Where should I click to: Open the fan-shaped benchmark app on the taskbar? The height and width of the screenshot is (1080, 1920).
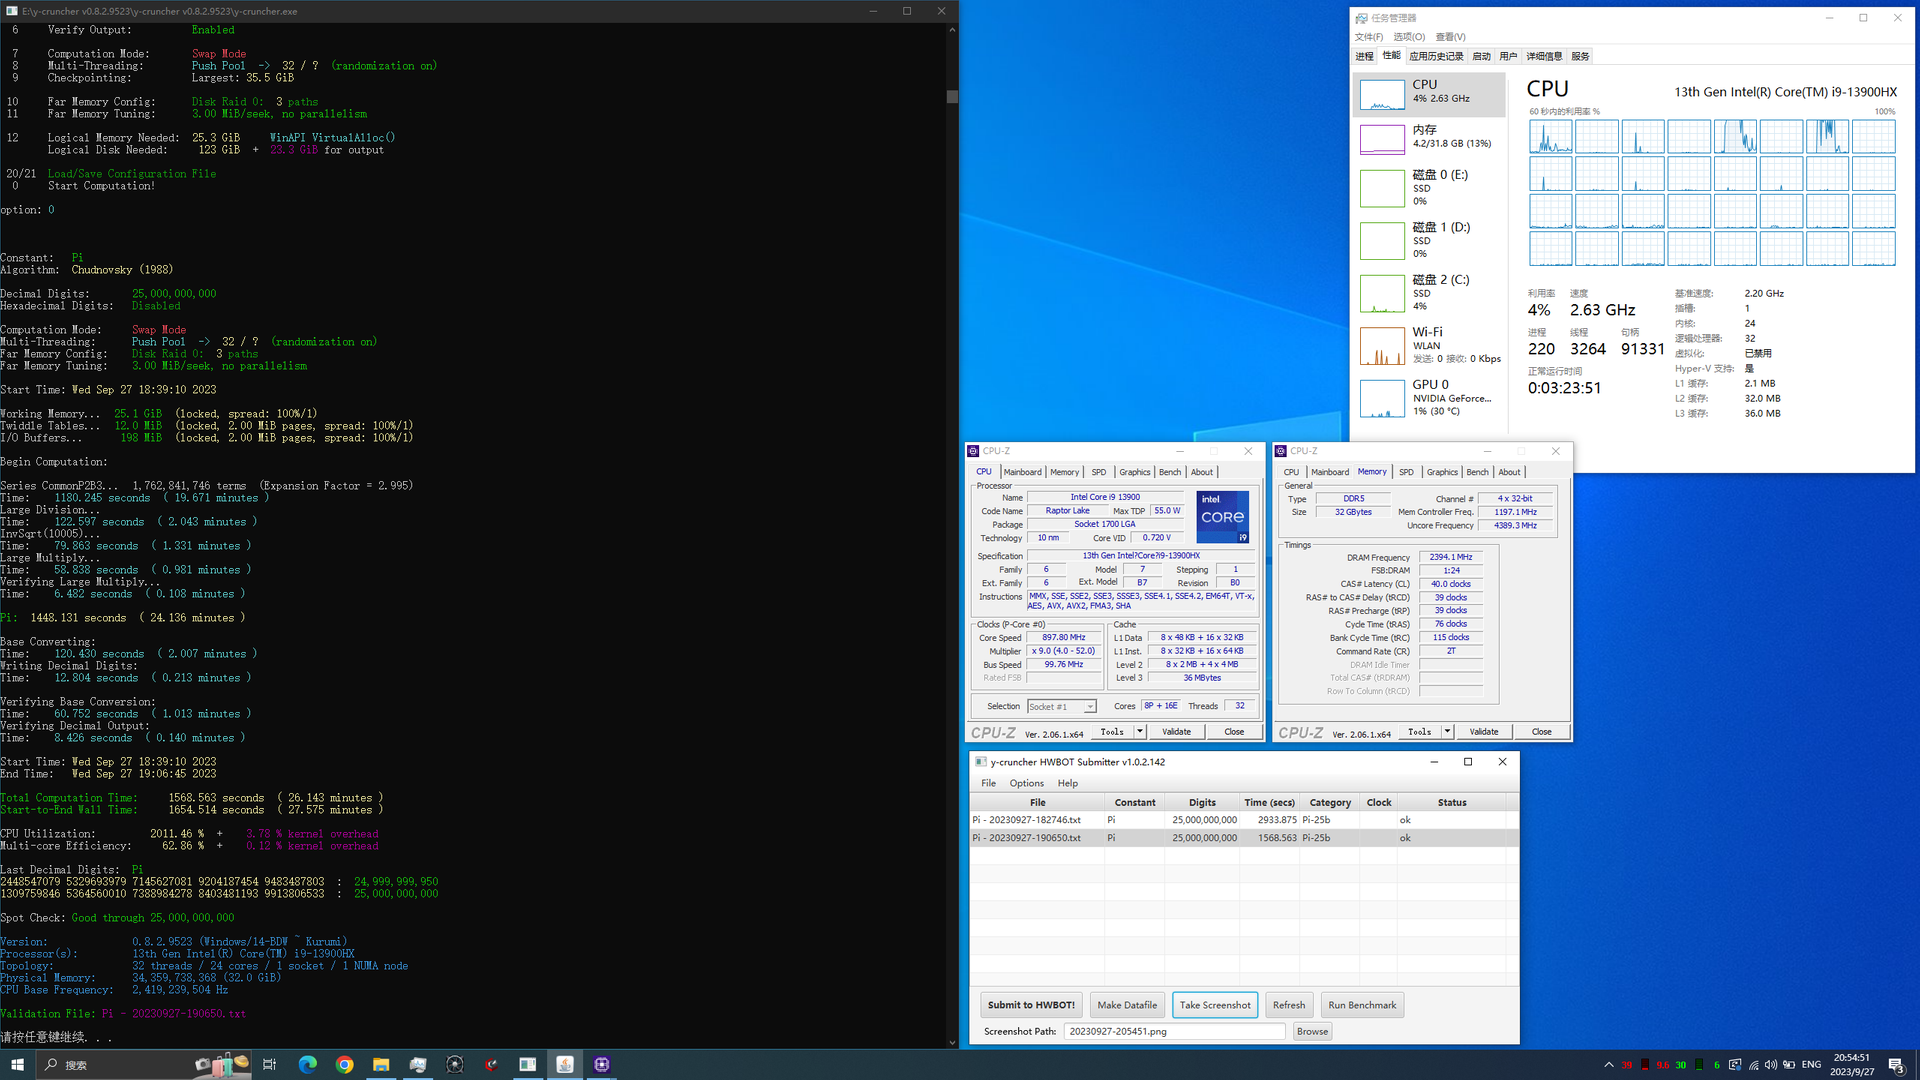click(x=455, y=1064)
